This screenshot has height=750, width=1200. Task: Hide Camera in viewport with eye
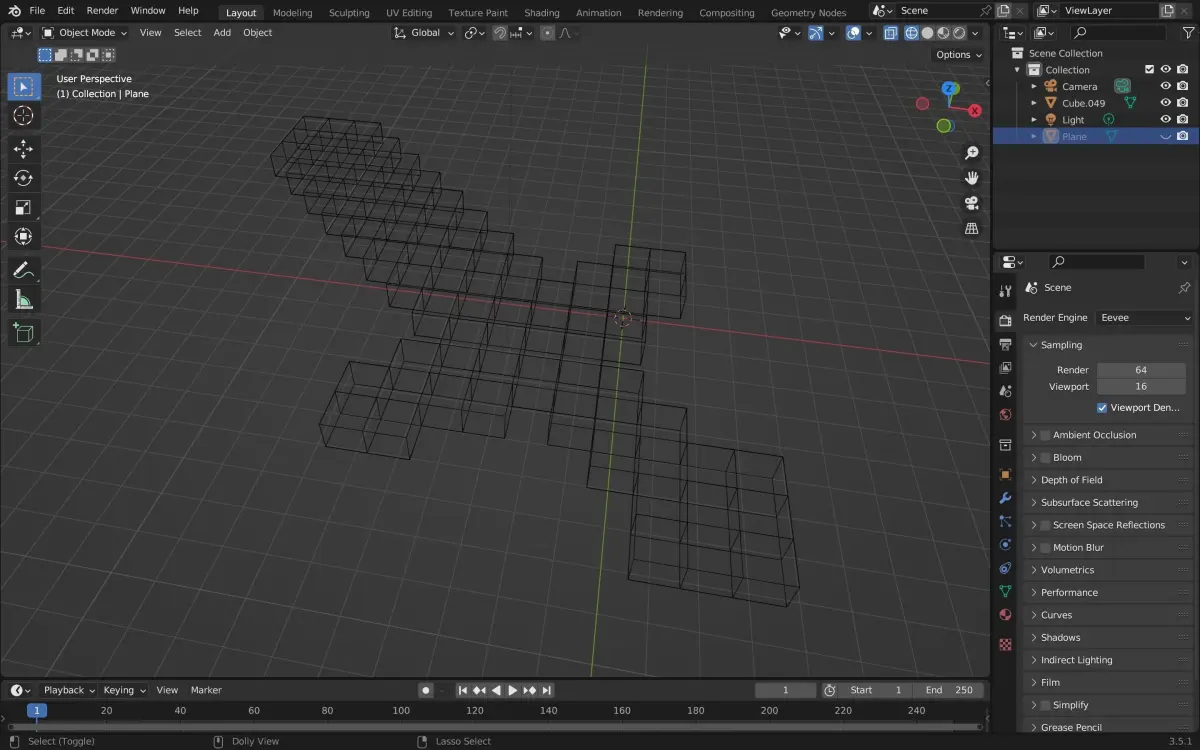pos(1165,86)
